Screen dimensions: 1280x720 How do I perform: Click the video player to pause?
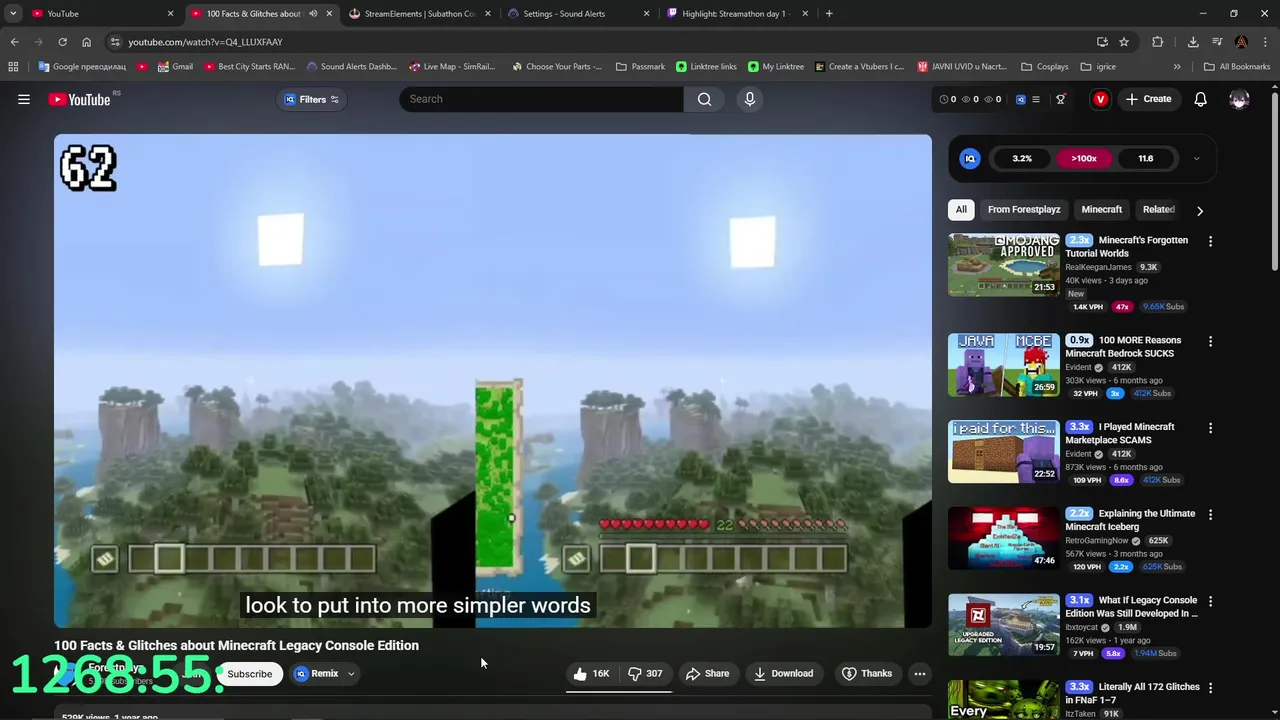[492, 380]
